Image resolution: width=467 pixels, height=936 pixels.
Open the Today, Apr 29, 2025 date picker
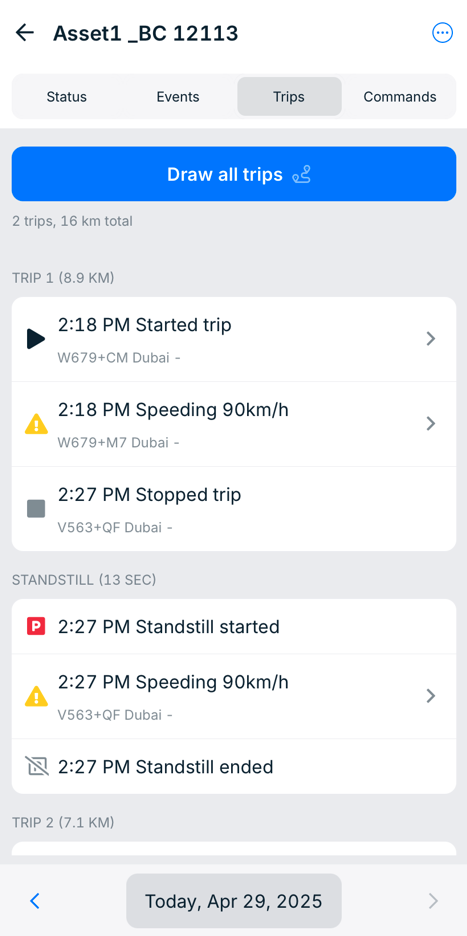pos(234,901)
